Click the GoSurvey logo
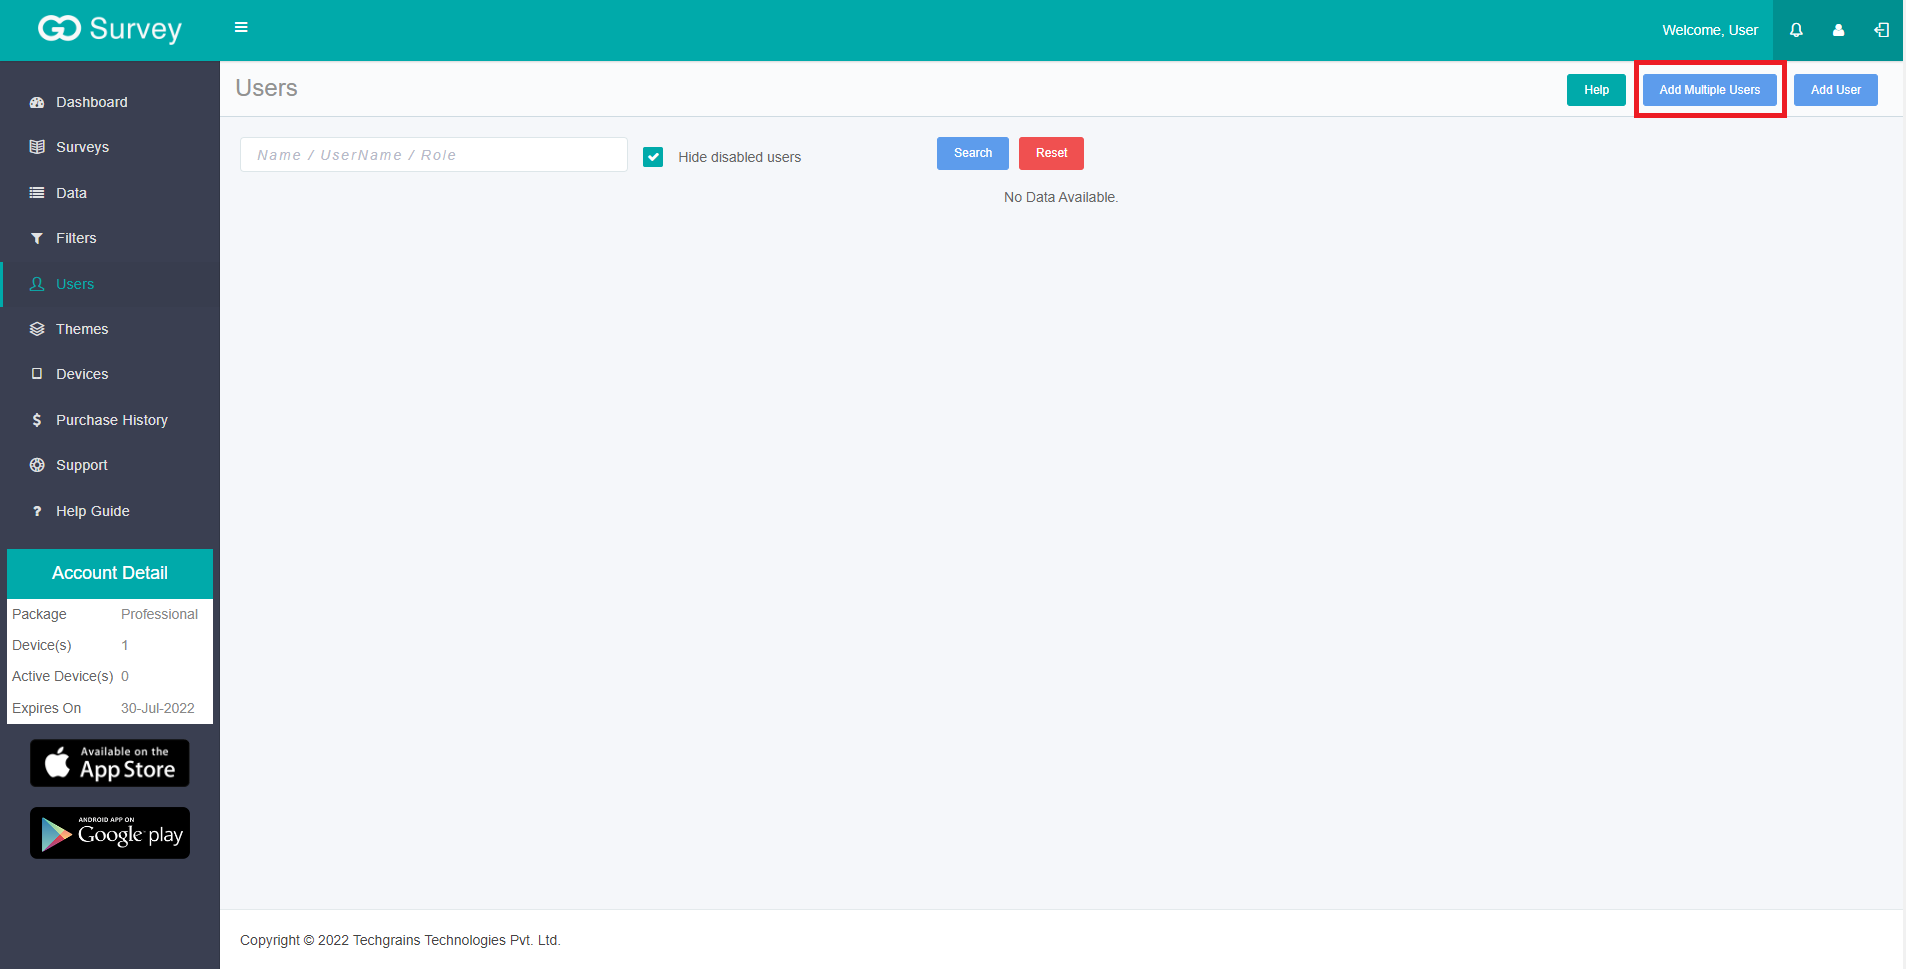 [110, 29]
